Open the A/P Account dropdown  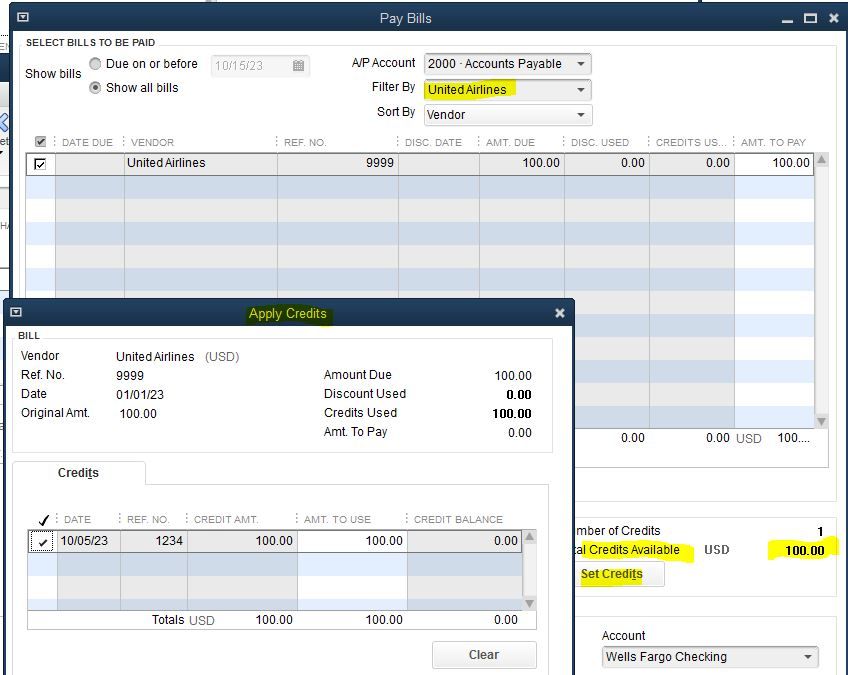tap(581, 64)
